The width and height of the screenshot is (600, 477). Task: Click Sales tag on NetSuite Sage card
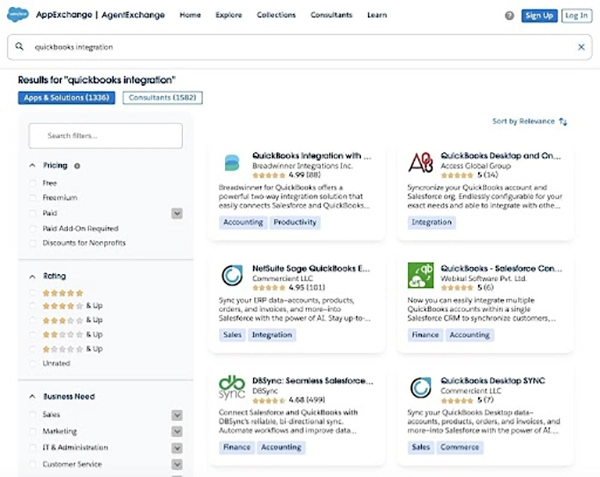pyautogui.click(x=232, y=335)
